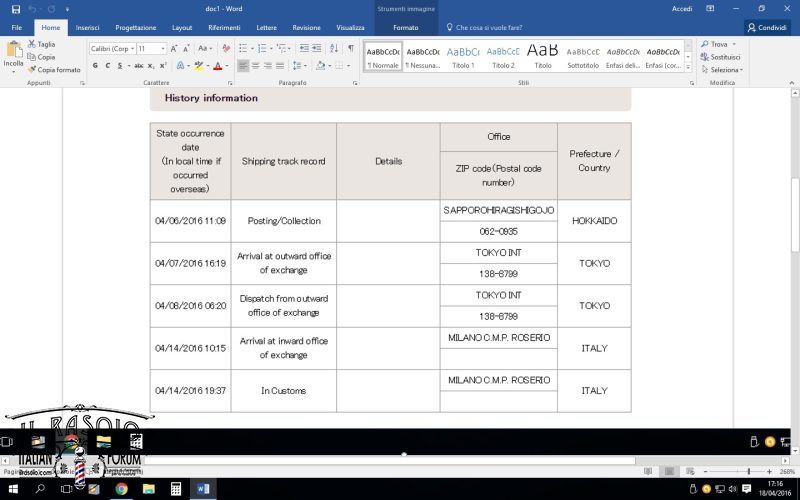Open Chrome from the Windows taskbar
This screenshot has height=500, width=800.
(x=121, y=489)
